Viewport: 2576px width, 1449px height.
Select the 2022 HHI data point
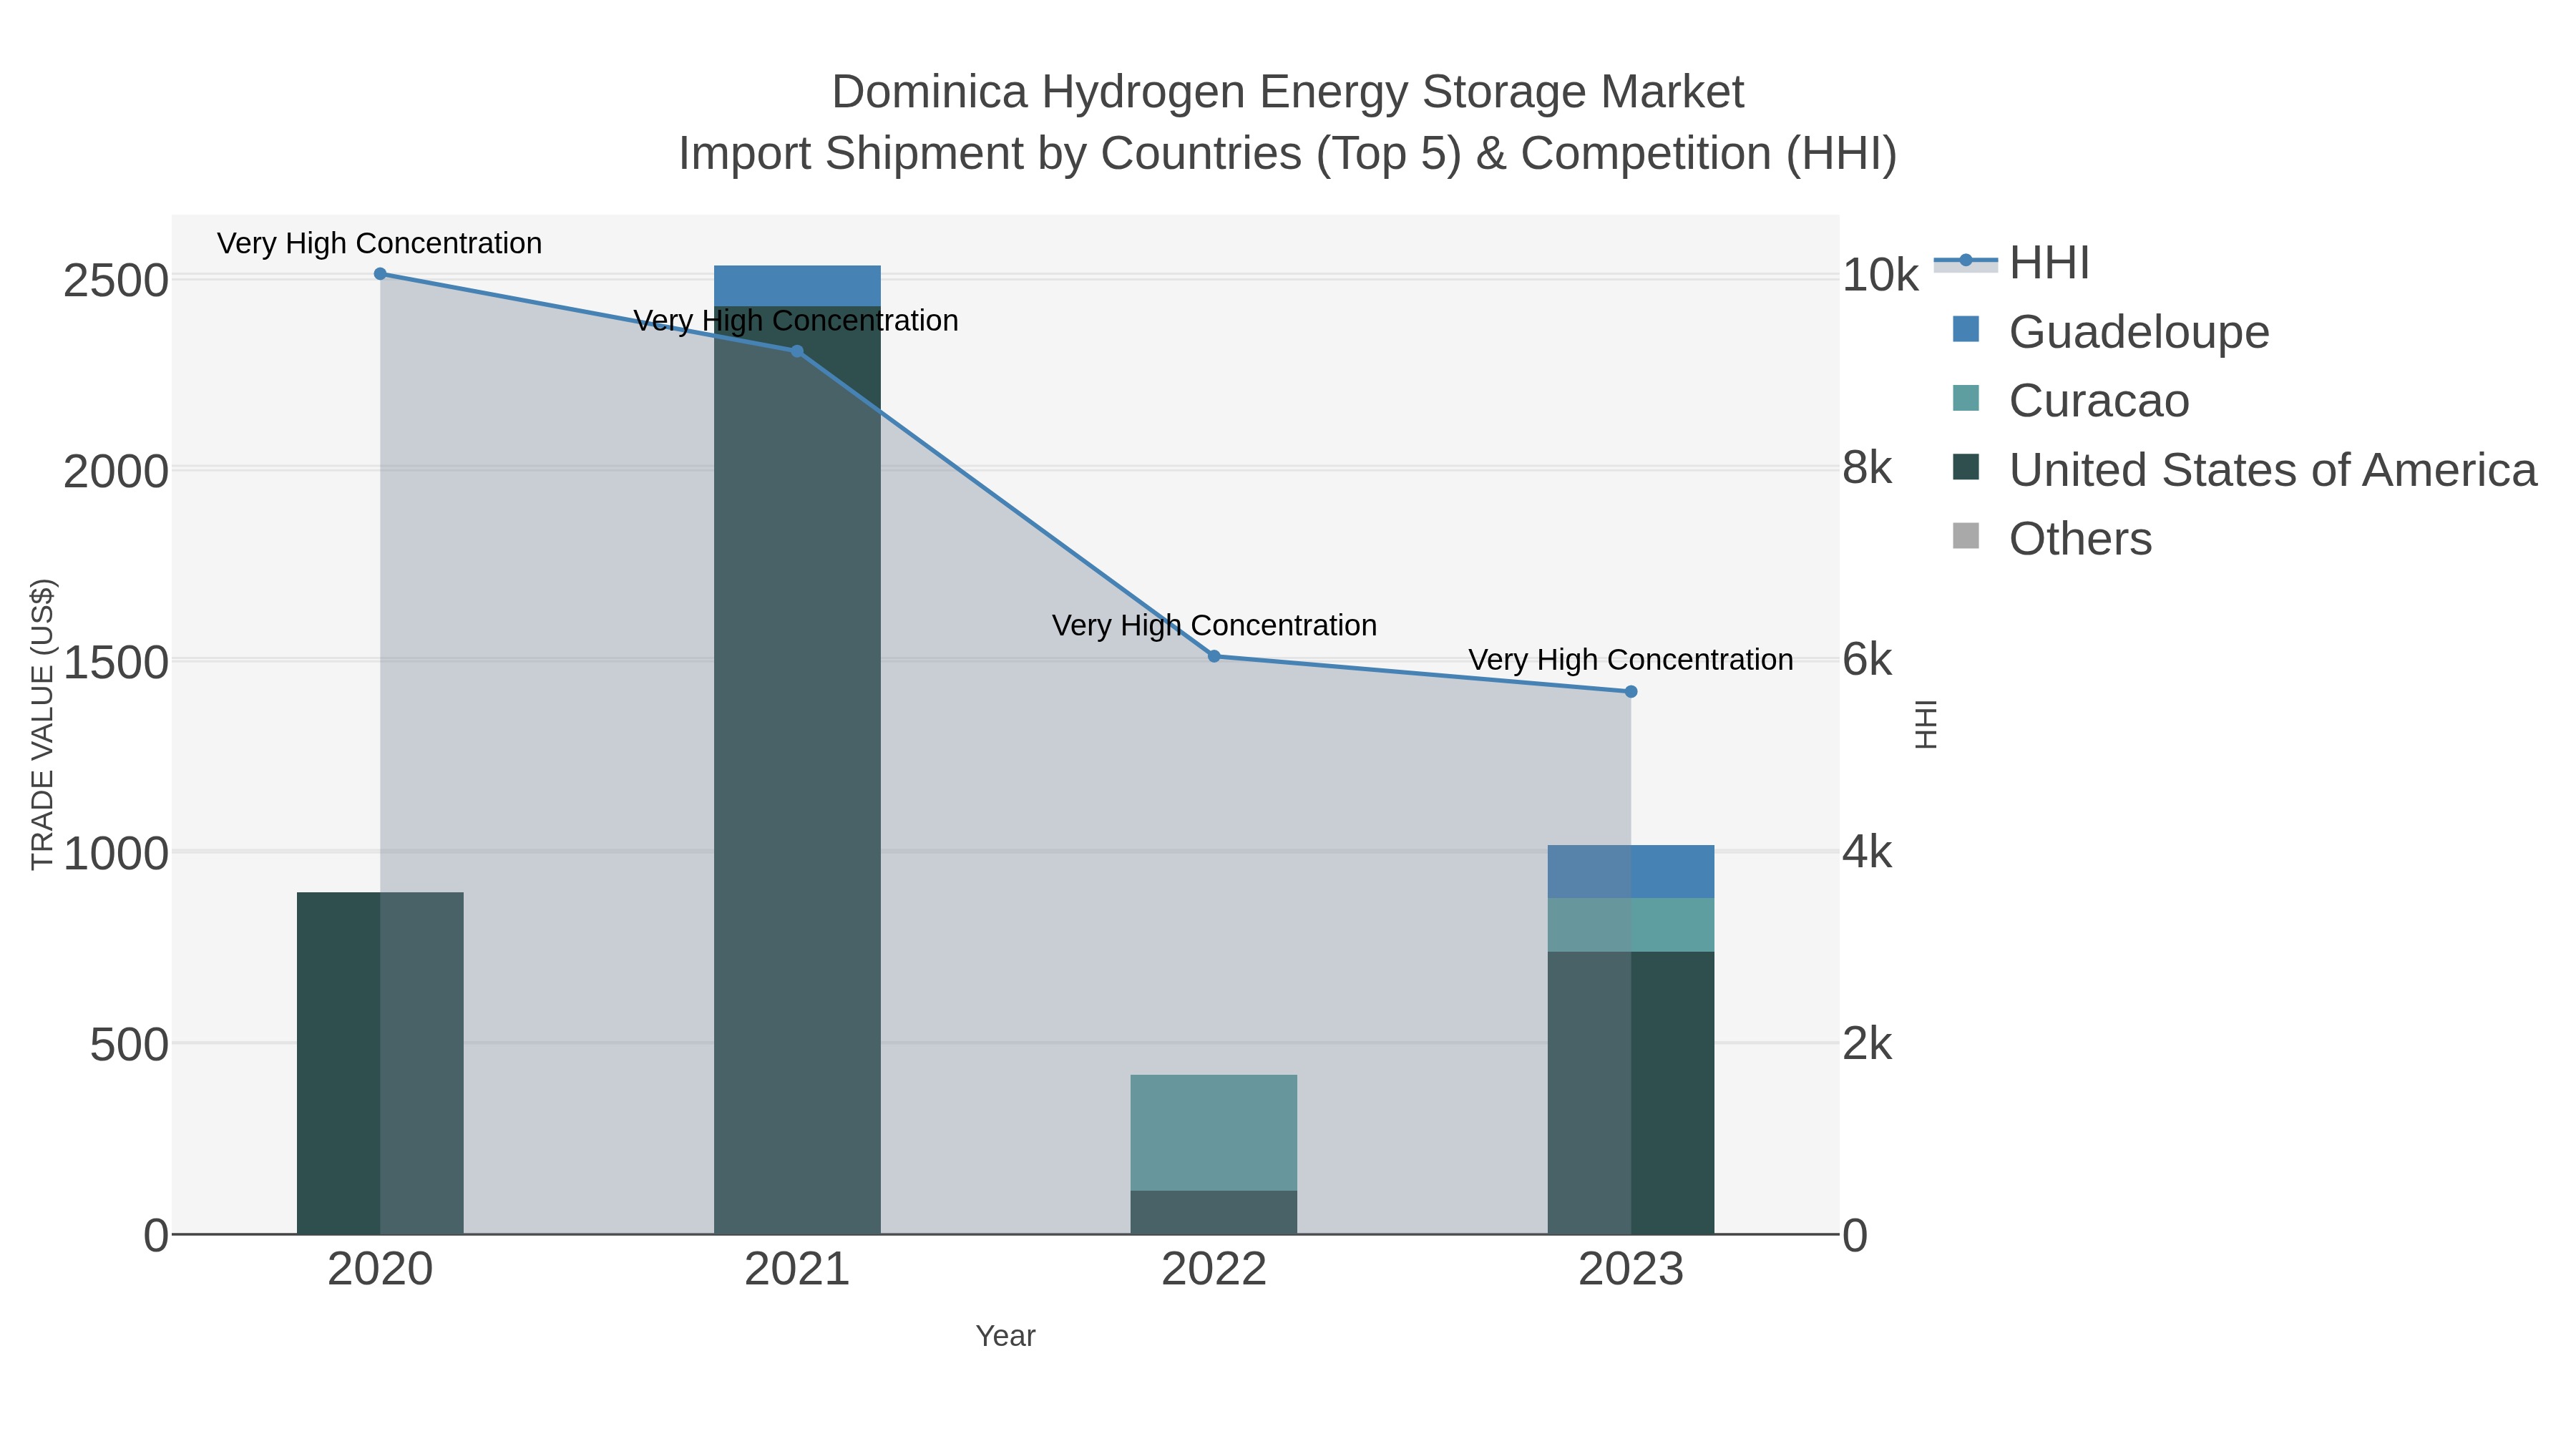[1214, 656]
